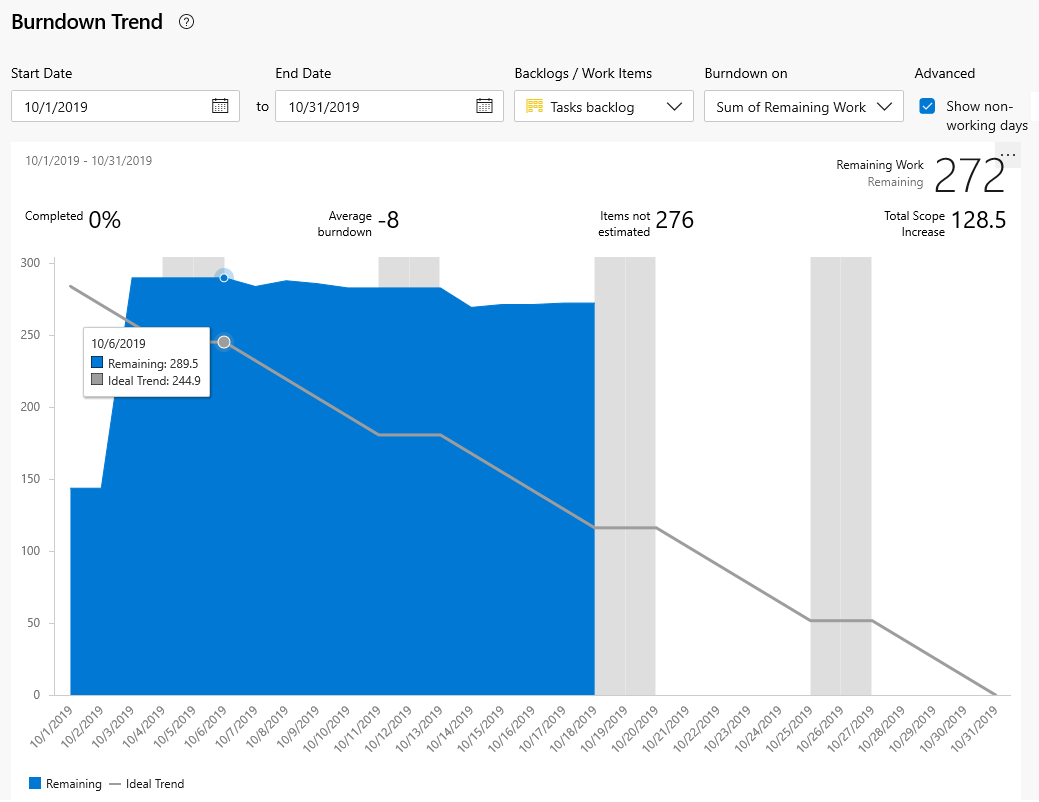Click the 10/1/2019 axis label
The image size is (1039, 802).
tap(51, 727)
